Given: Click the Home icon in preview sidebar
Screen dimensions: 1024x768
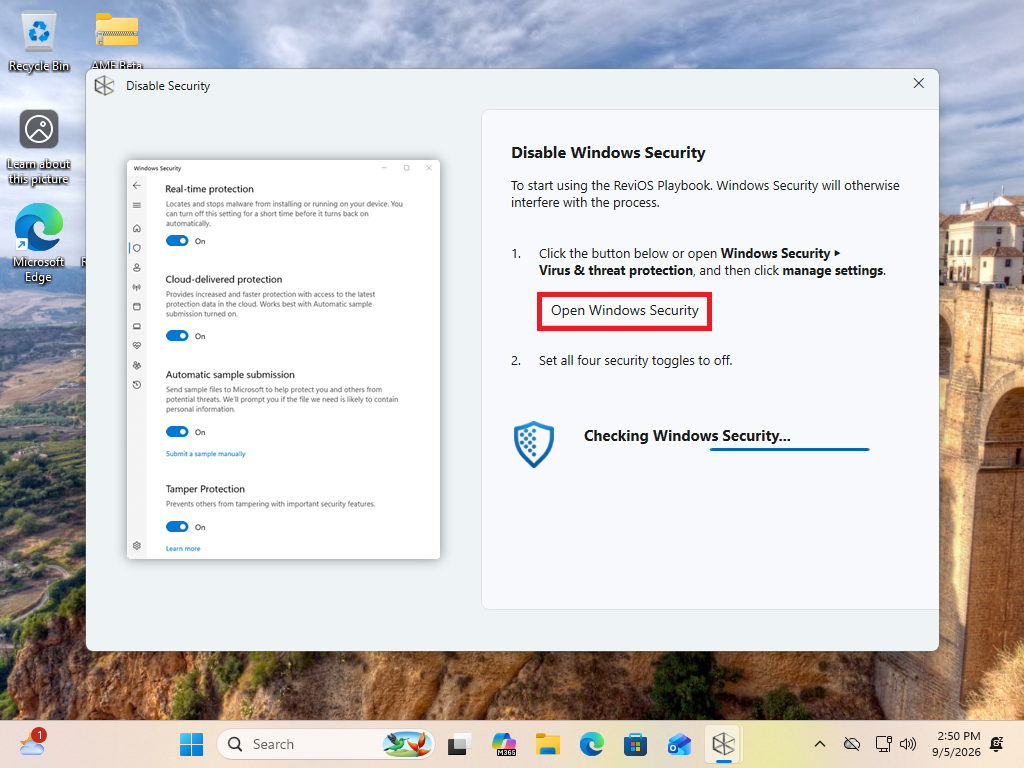Looking at the screenshot, I should (x=136, y=228).
